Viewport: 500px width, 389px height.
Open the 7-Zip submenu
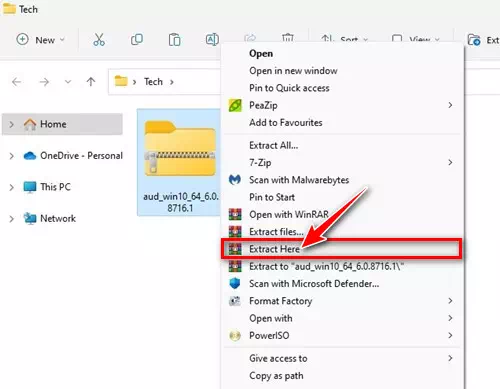(343, 163)
